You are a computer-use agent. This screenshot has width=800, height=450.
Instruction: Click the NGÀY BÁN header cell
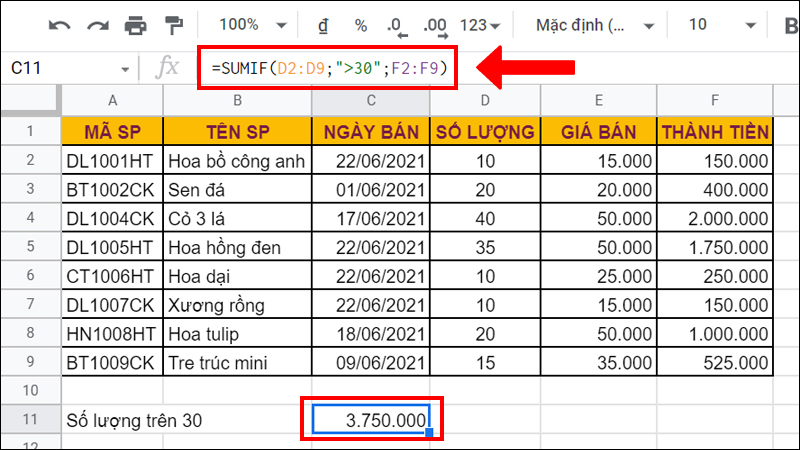click(371, 132)
